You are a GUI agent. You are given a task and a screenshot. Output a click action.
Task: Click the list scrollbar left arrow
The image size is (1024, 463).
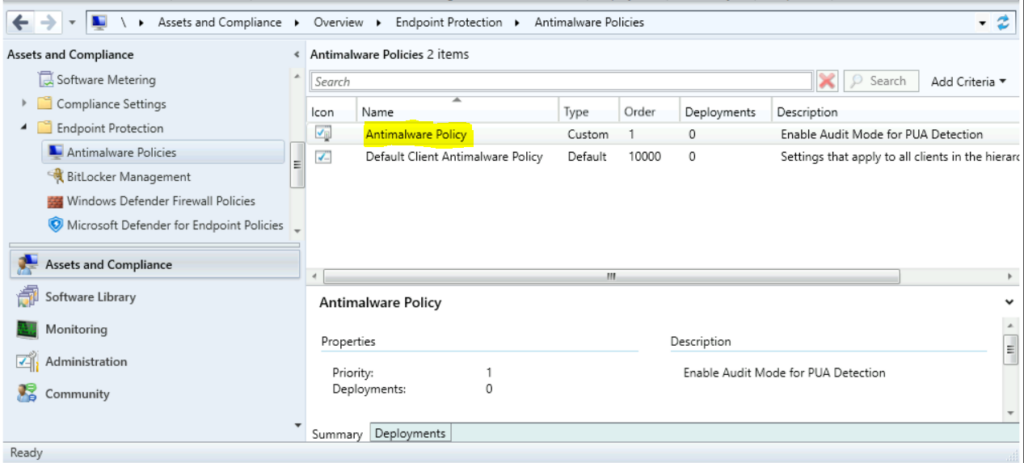[x=315, y=276]
